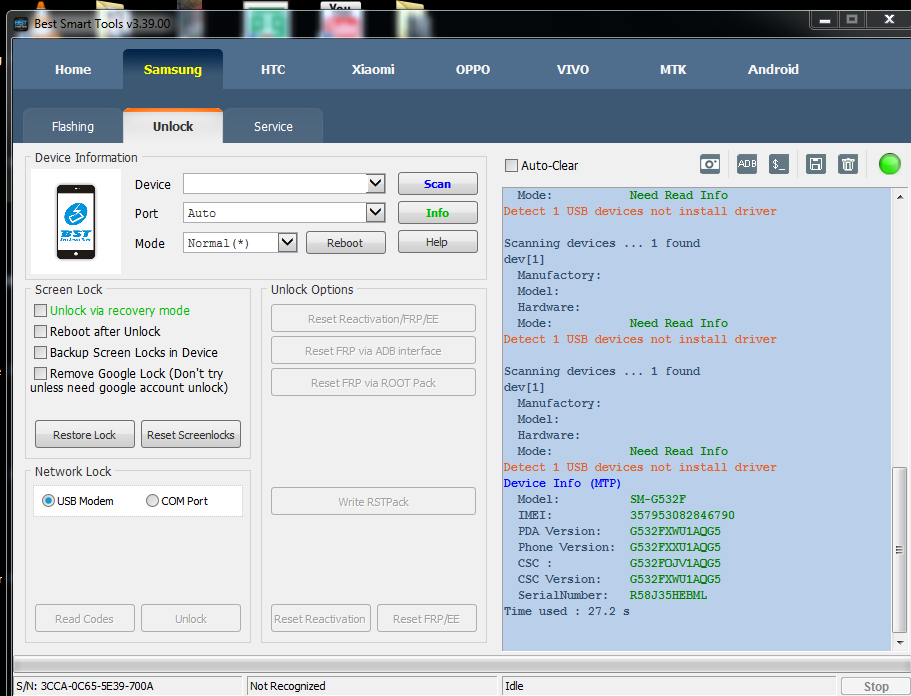Switch to the Home tab
This screenshot has width=911, height=696.
click(x=73, y=70)
